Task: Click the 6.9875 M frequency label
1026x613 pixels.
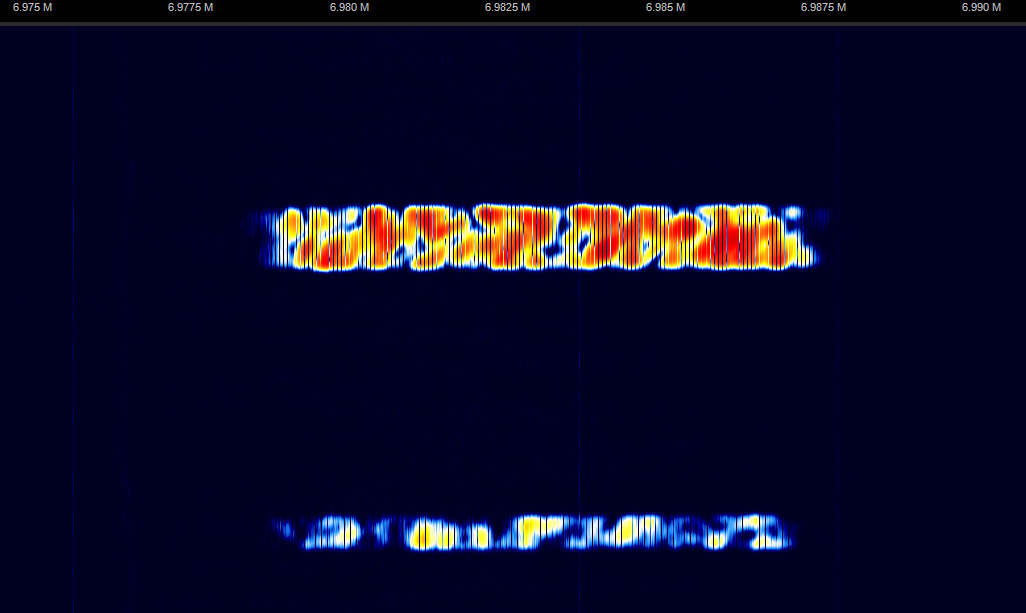Action: (823, 8)
